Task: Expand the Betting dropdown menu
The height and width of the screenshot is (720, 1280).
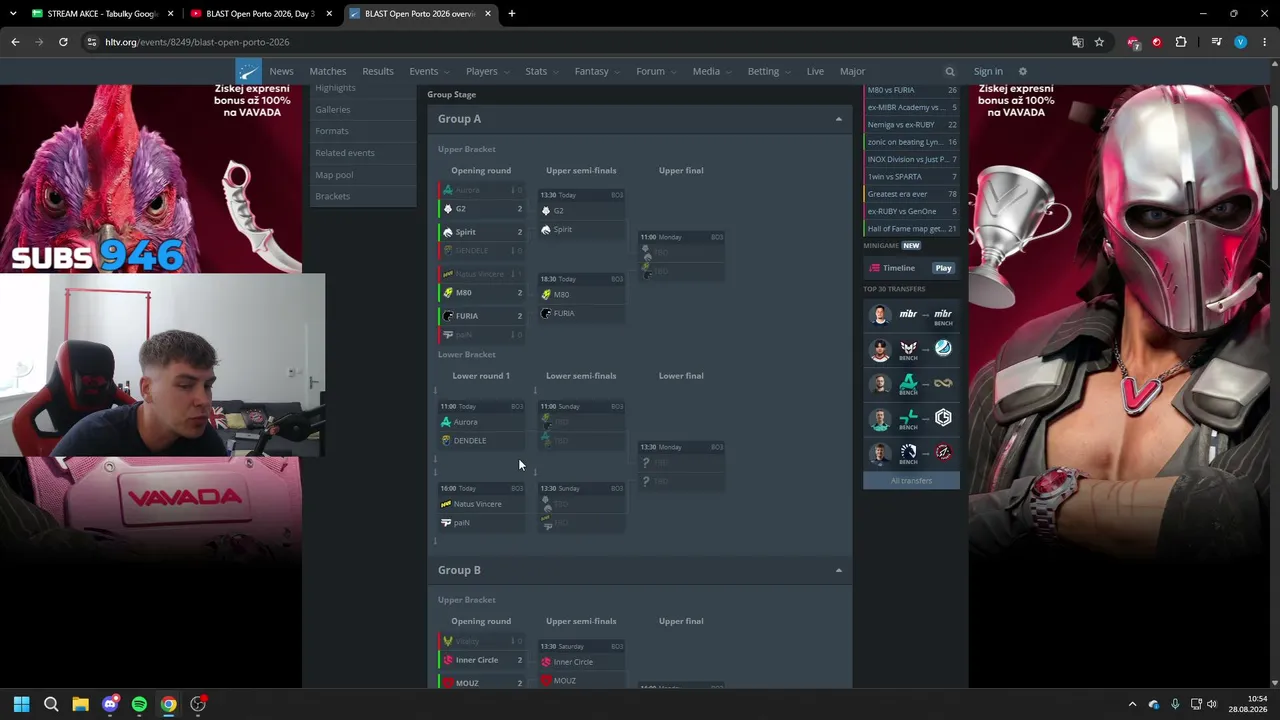Action: (769, 71)
